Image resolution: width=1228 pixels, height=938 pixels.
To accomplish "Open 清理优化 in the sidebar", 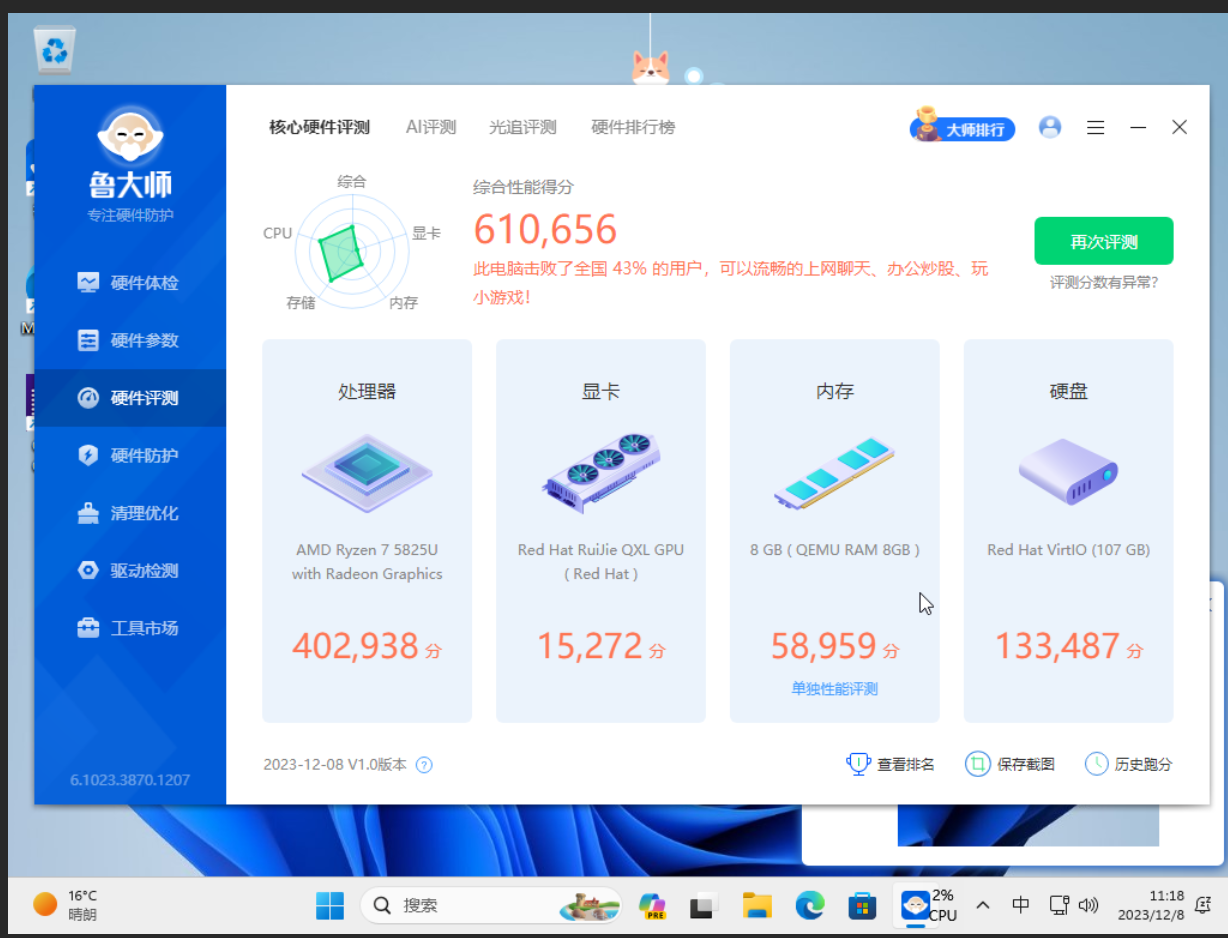I will 130,513.
